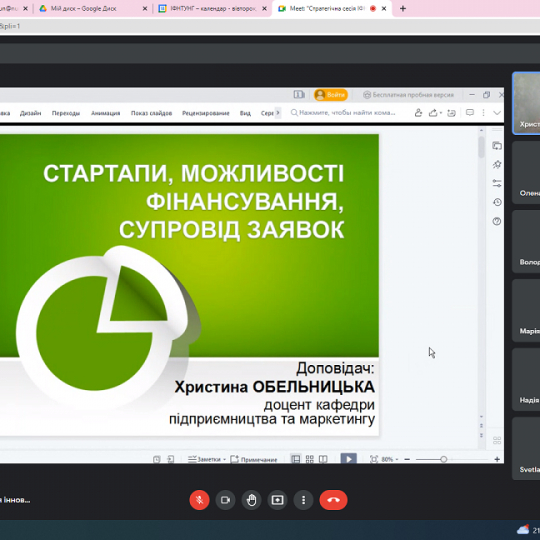Increase zoom with plus button
Screen dimensions: 540x540
(x=497, y=459)
